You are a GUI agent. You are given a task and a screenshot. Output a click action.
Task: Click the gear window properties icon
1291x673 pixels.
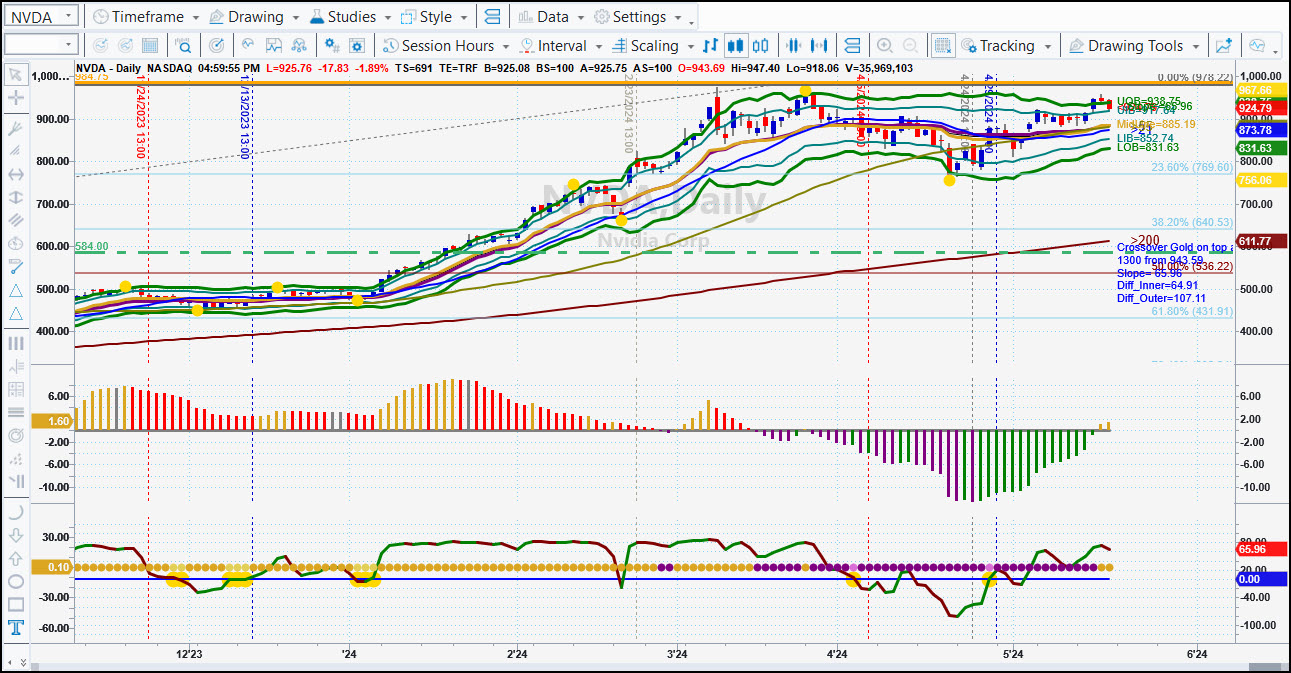click(x=359, y=45)
